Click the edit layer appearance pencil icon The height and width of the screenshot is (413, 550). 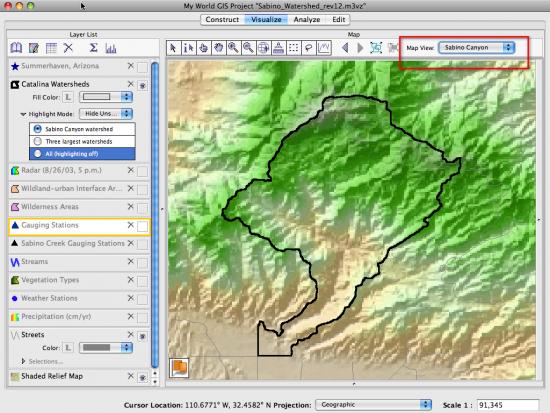(x=34, y=48)
